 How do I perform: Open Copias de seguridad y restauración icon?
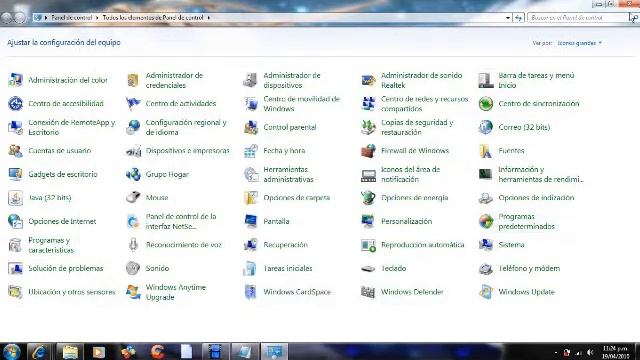coord(368,127)
